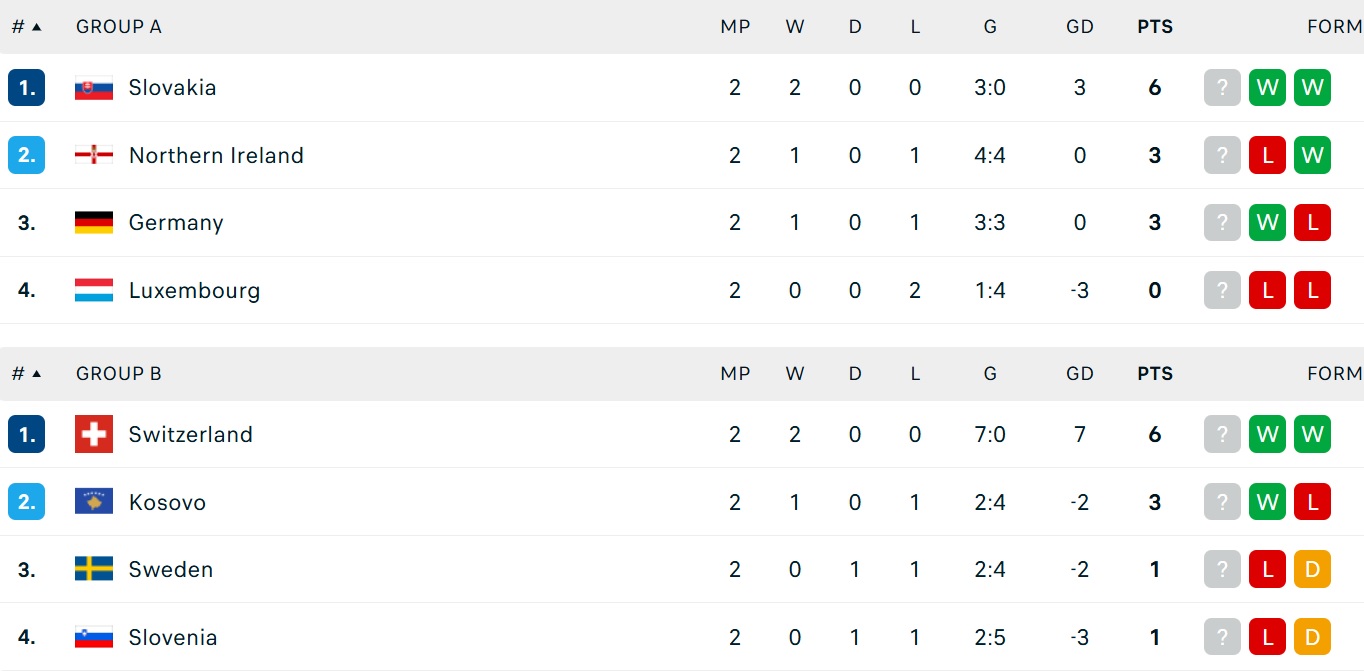Click Slovakia's unknown next-match form badge
The height and width of the screenshot is (671, 1364).
1222,88
